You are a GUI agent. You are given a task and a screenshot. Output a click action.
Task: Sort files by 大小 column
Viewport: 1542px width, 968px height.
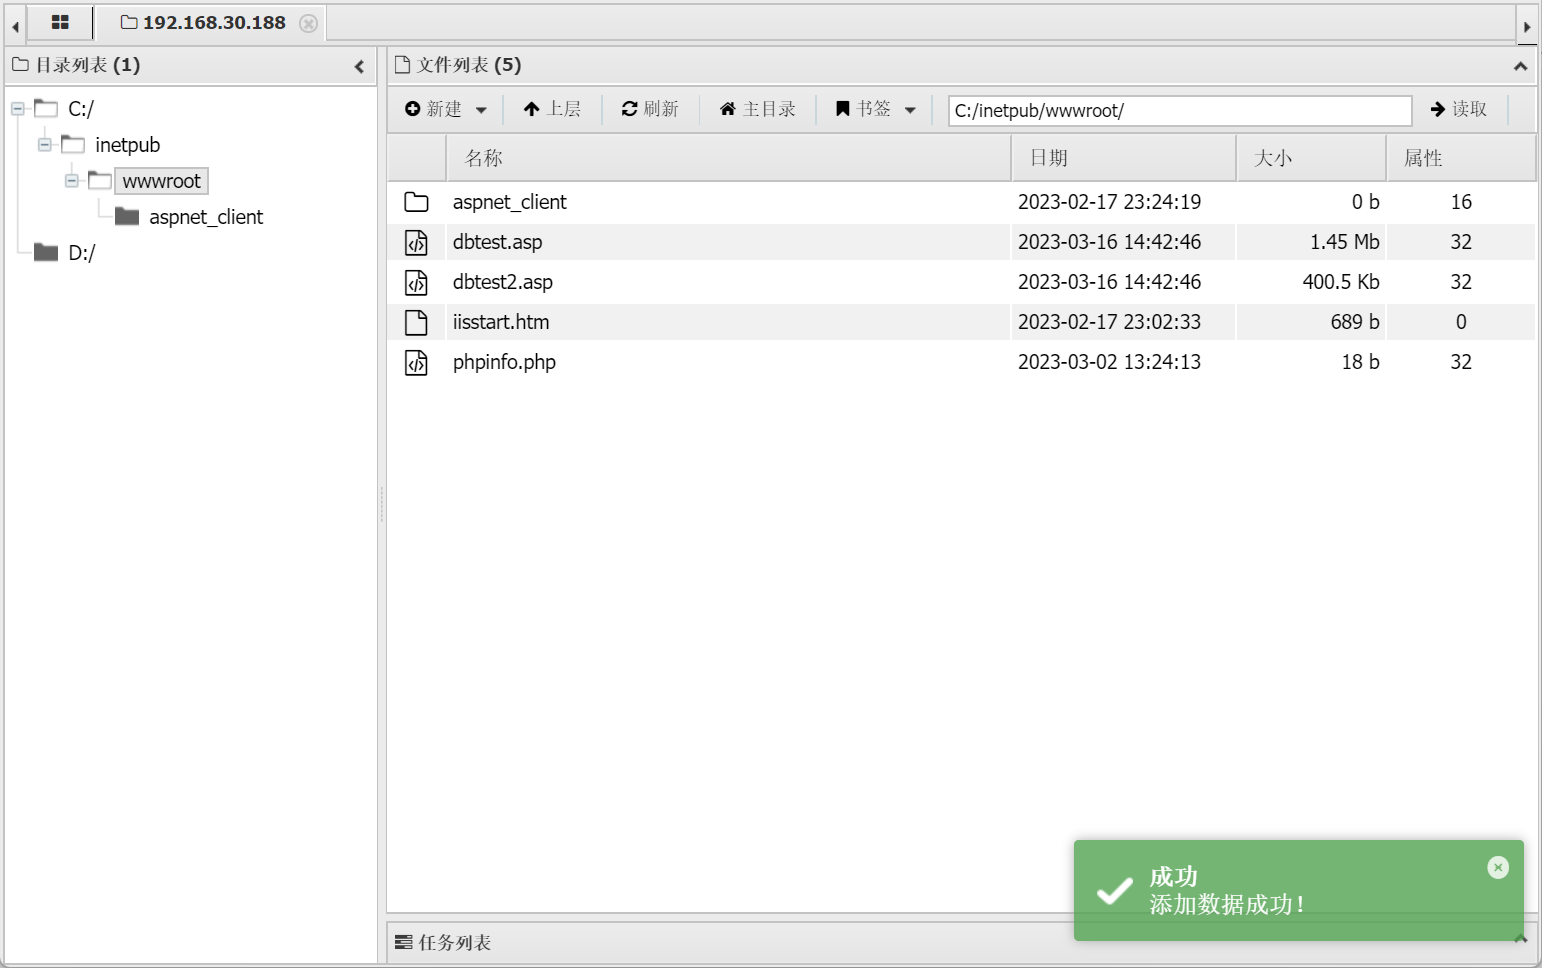[1312, 158]
